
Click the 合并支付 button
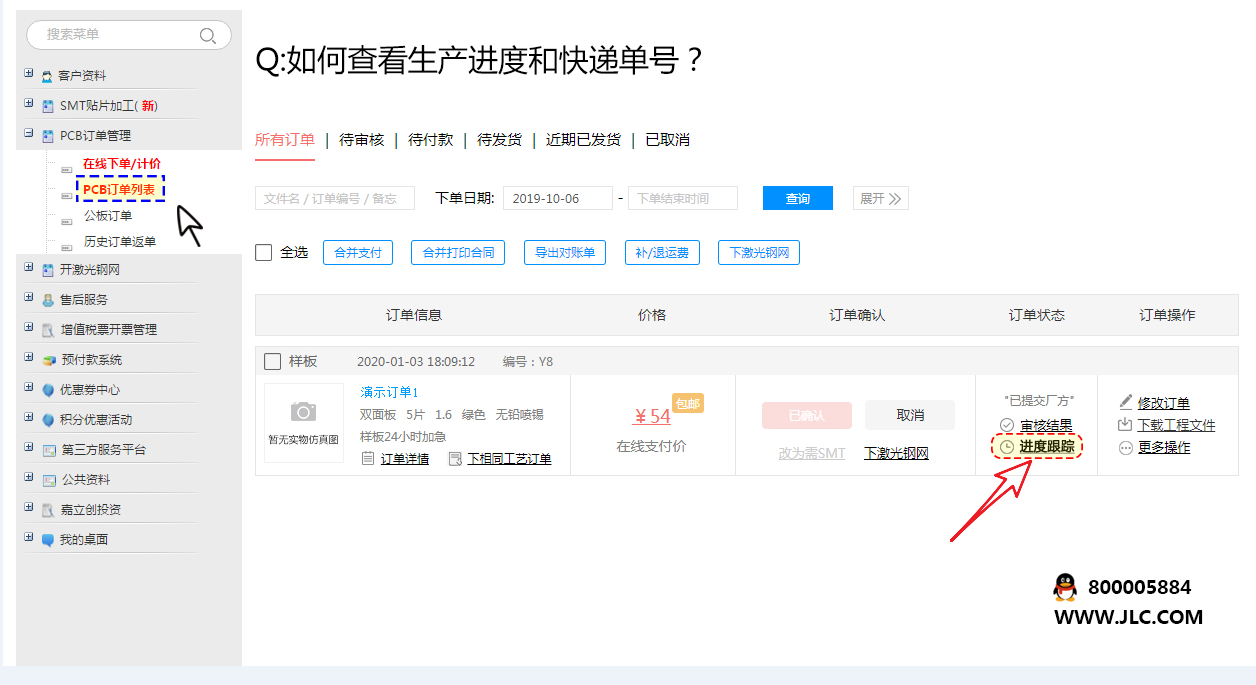click(357, 253)
